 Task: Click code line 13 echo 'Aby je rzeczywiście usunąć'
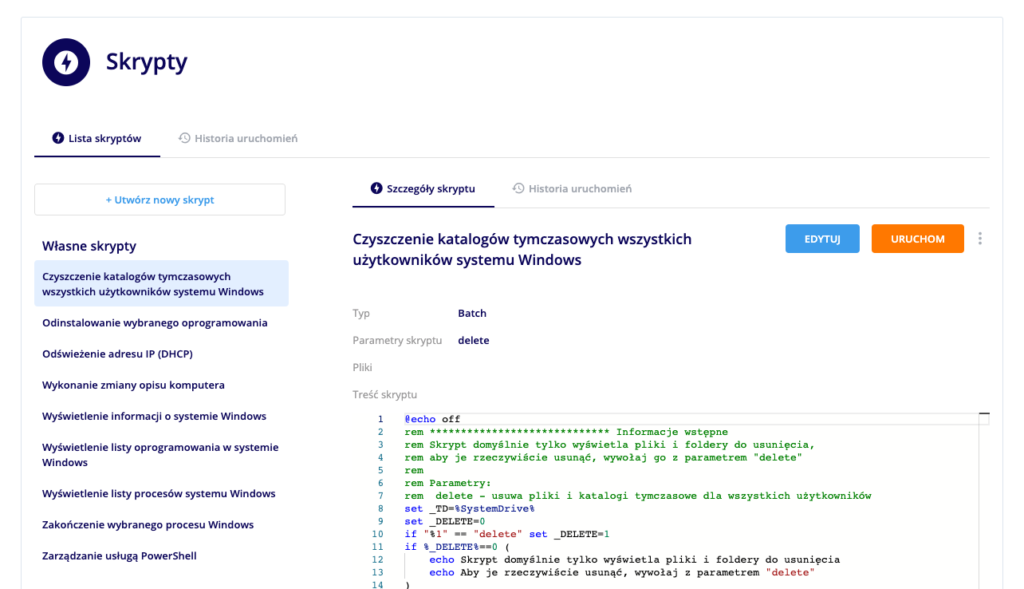point(622,573)
